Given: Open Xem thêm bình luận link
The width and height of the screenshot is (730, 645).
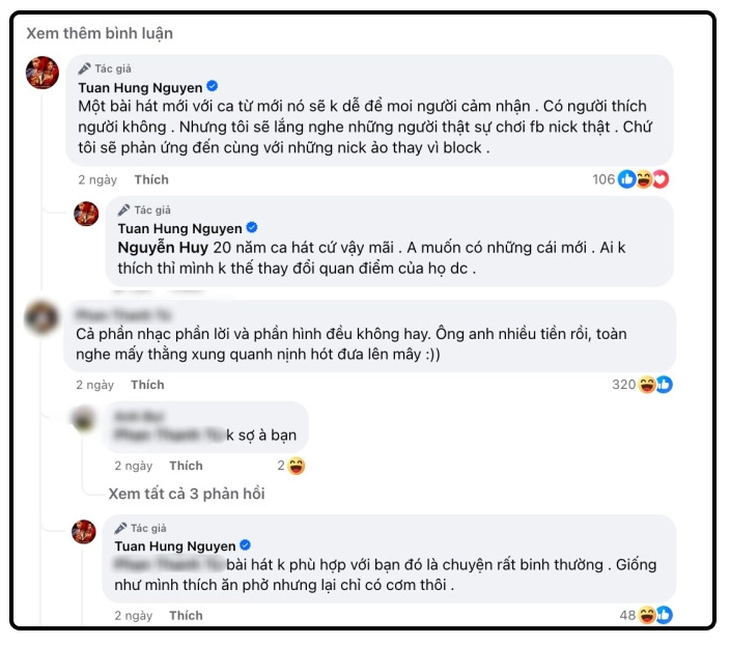Looking at the screenshot, I should [100, 34].
